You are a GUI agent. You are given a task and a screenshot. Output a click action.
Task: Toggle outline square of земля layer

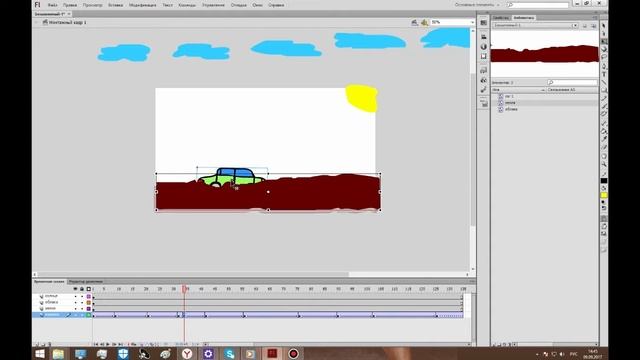pos(89,309)
